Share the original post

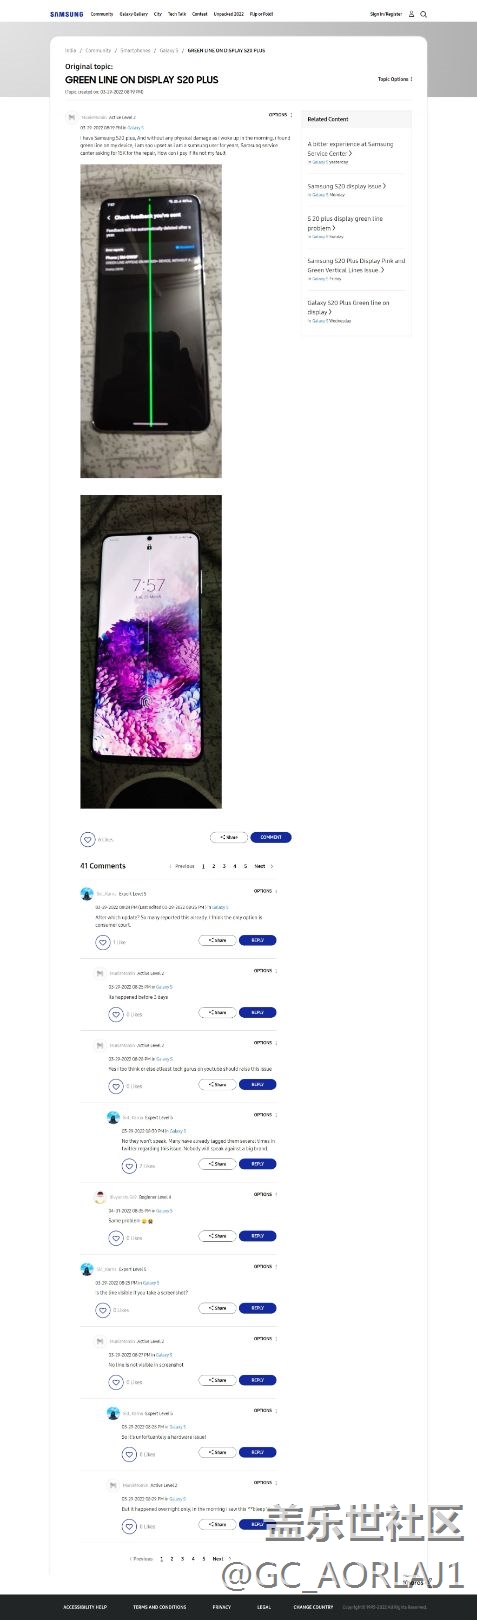[x=229, y=837]
